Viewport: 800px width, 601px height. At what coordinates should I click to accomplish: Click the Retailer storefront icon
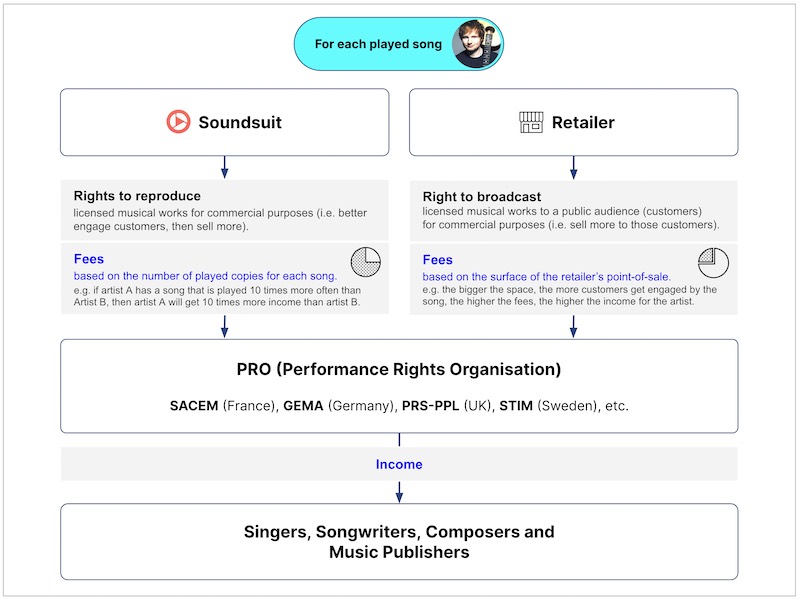(531, 122)
